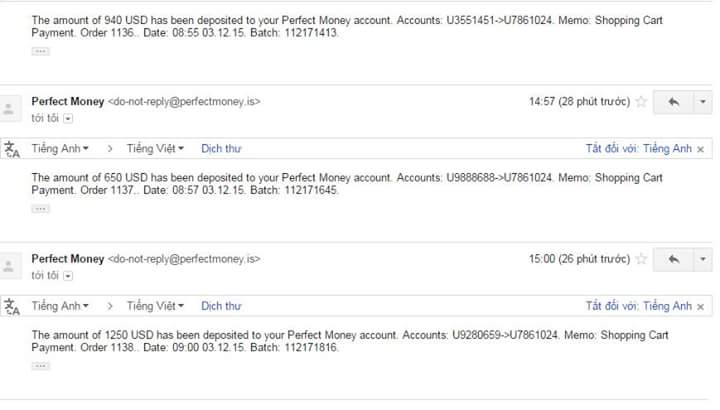Click translate icon above the 650 USD message

pos(12,149)
